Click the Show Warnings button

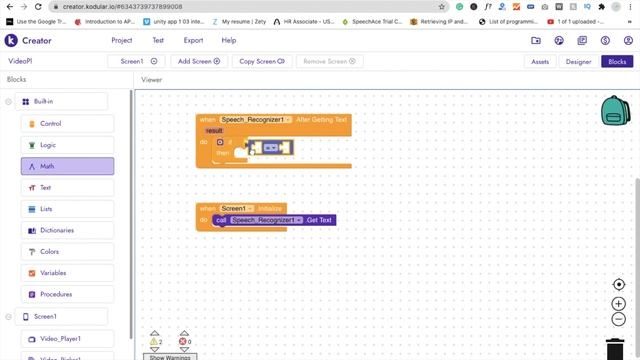tap(170, 357)
